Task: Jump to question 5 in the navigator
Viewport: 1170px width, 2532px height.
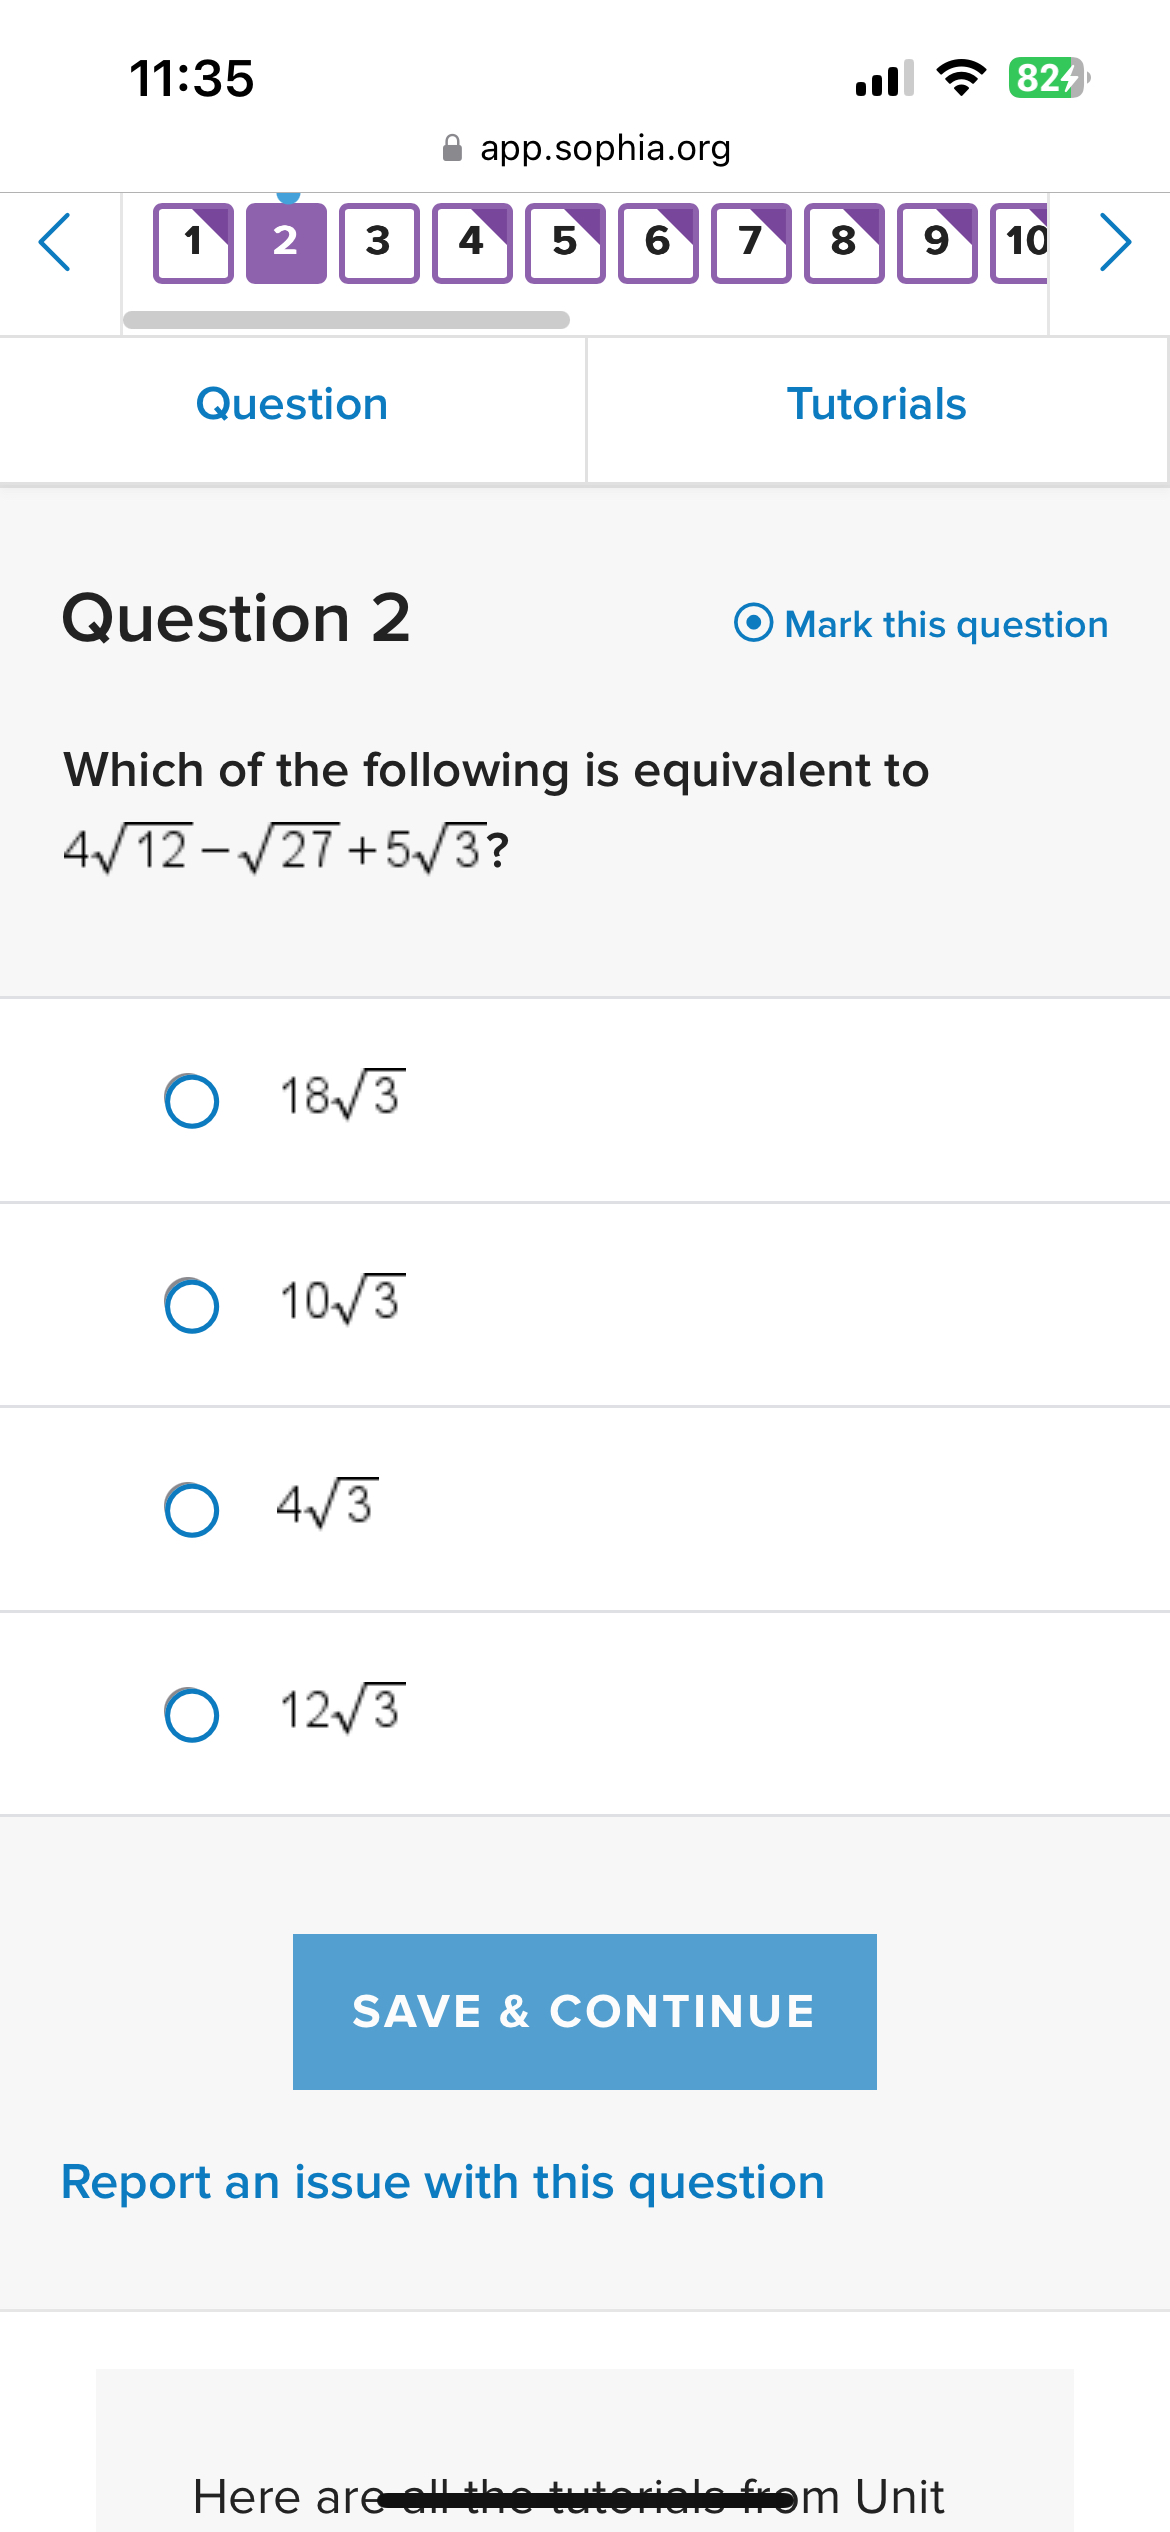Action: click(563, 240)
